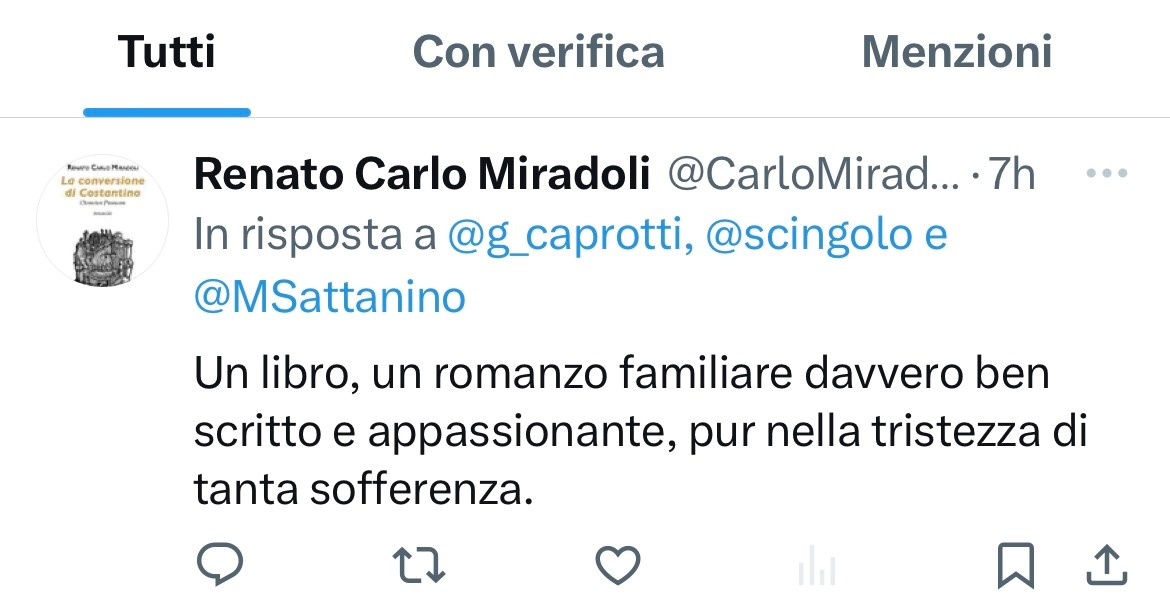Switch to the Tutti tab
Viewport: 1170px width, 615px height.
[167, 52]
